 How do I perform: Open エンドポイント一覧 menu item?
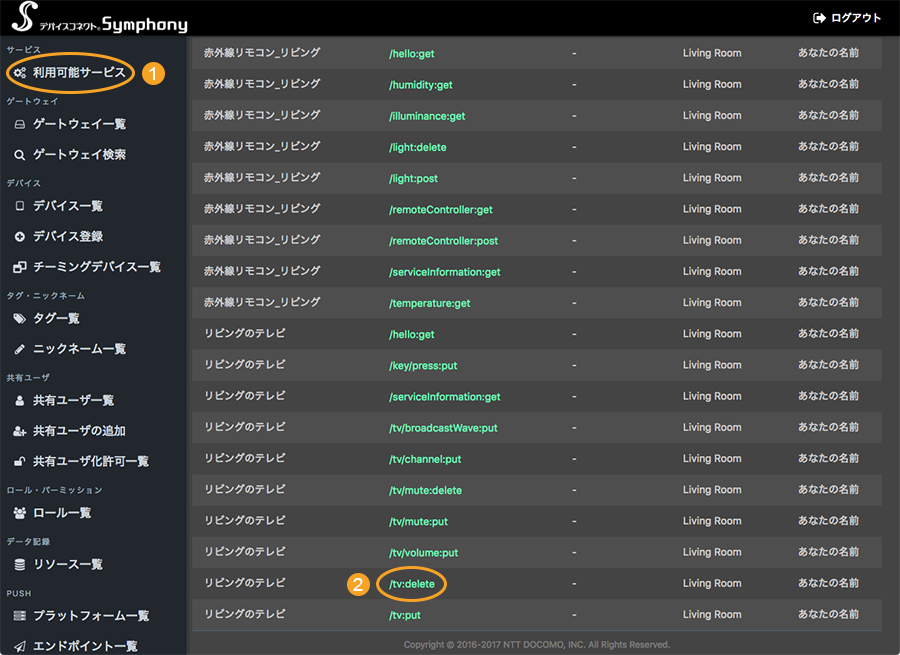(x=85, y=646)
